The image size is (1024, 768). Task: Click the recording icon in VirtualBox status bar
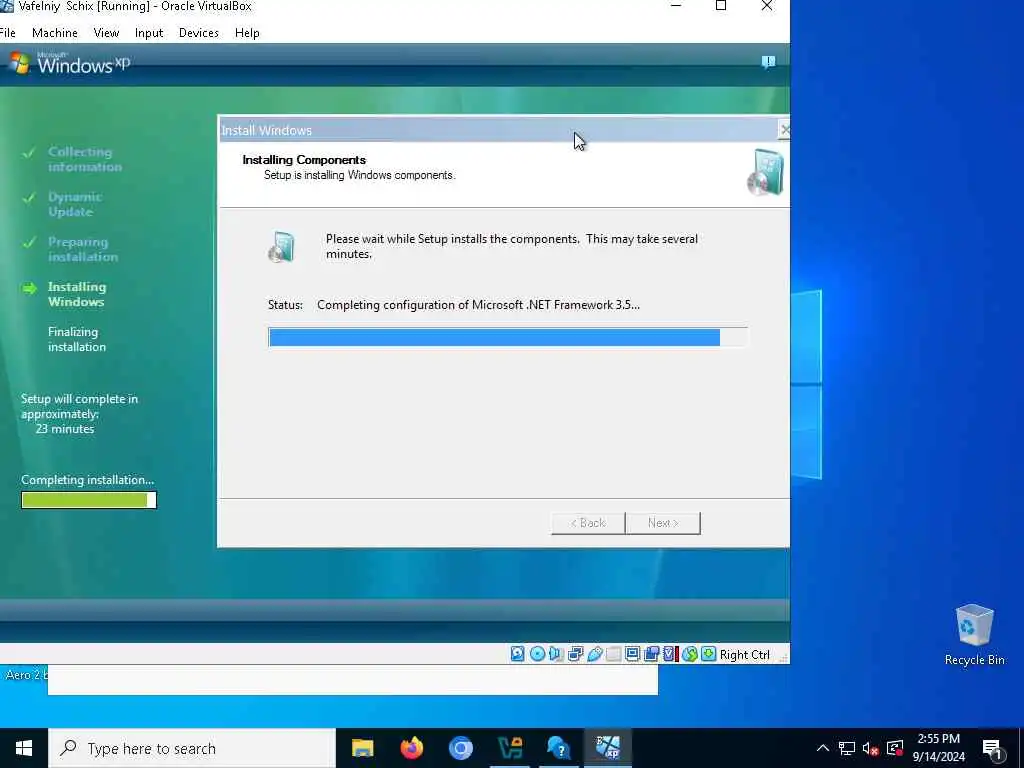(x=651, y=654)
